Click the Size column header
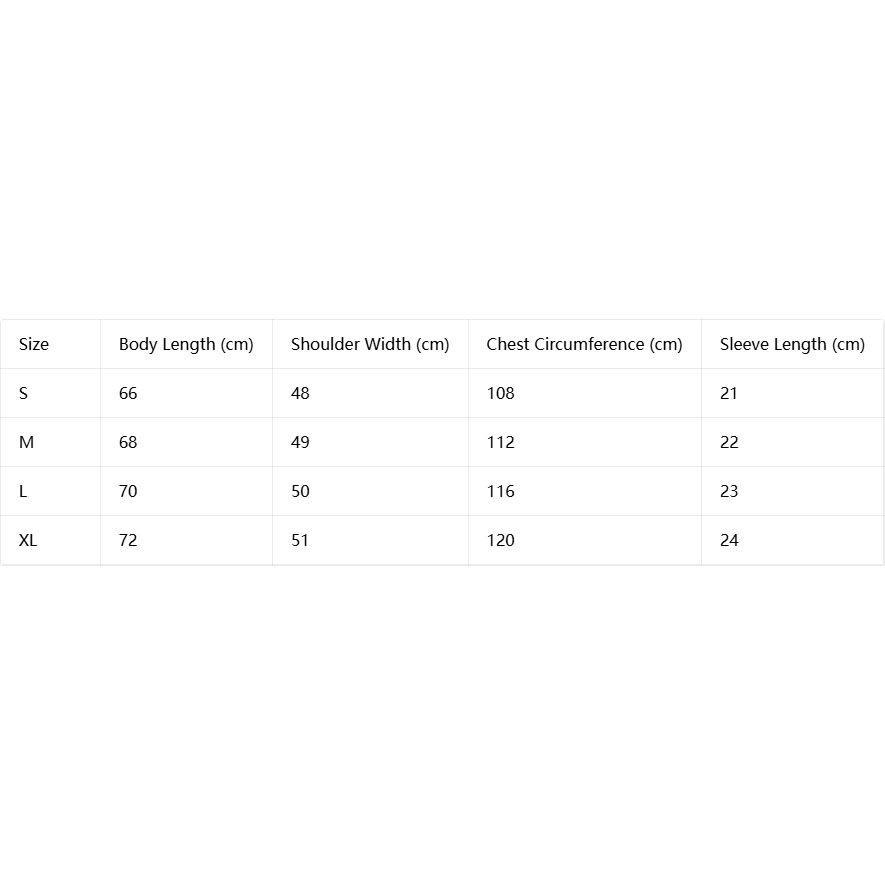This screenshot has width=885, height=885. (x=34, y=344)
